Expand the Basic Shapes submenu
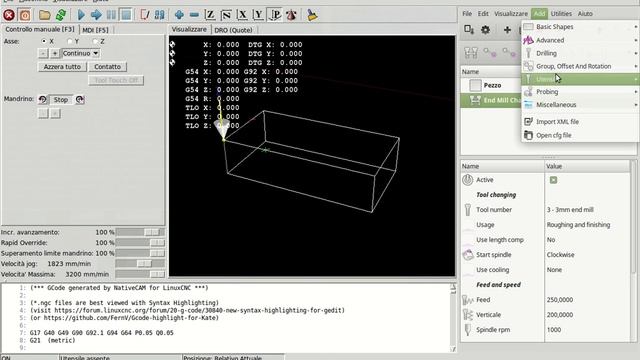This screenshot has height=360, width=640. click(x=580, y=27)
